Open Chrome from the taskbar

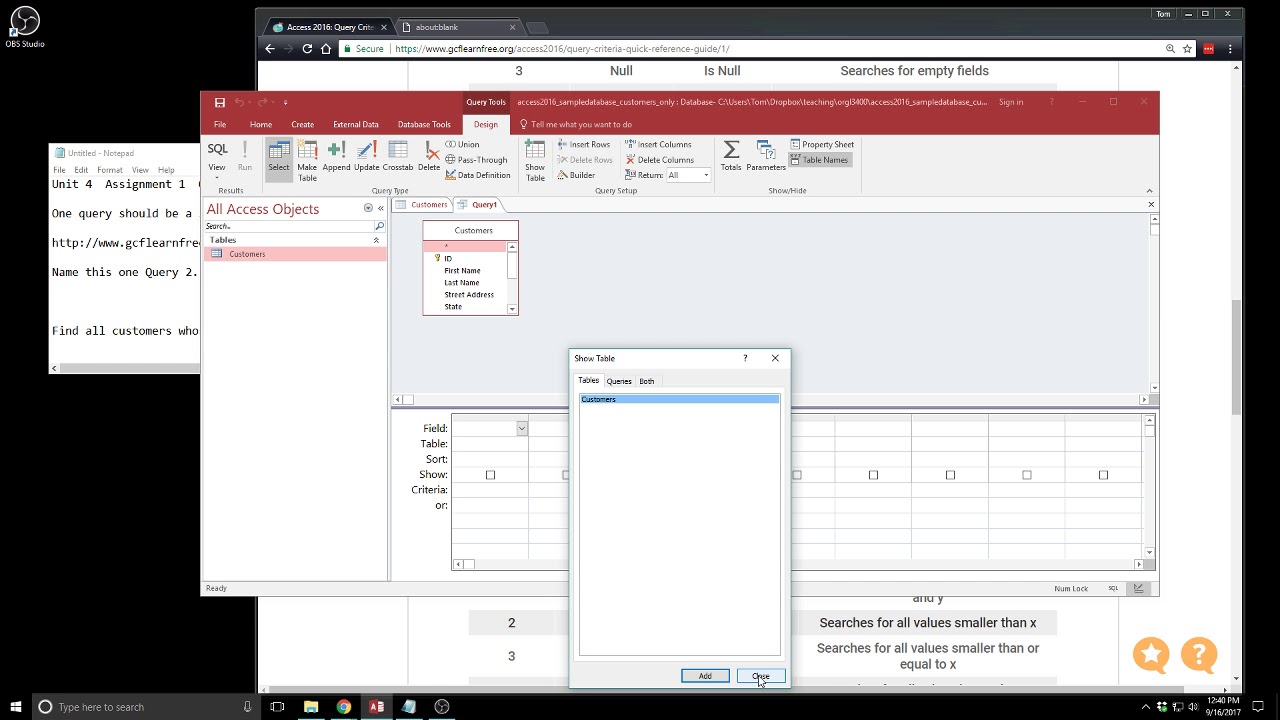tap(344, 707)
